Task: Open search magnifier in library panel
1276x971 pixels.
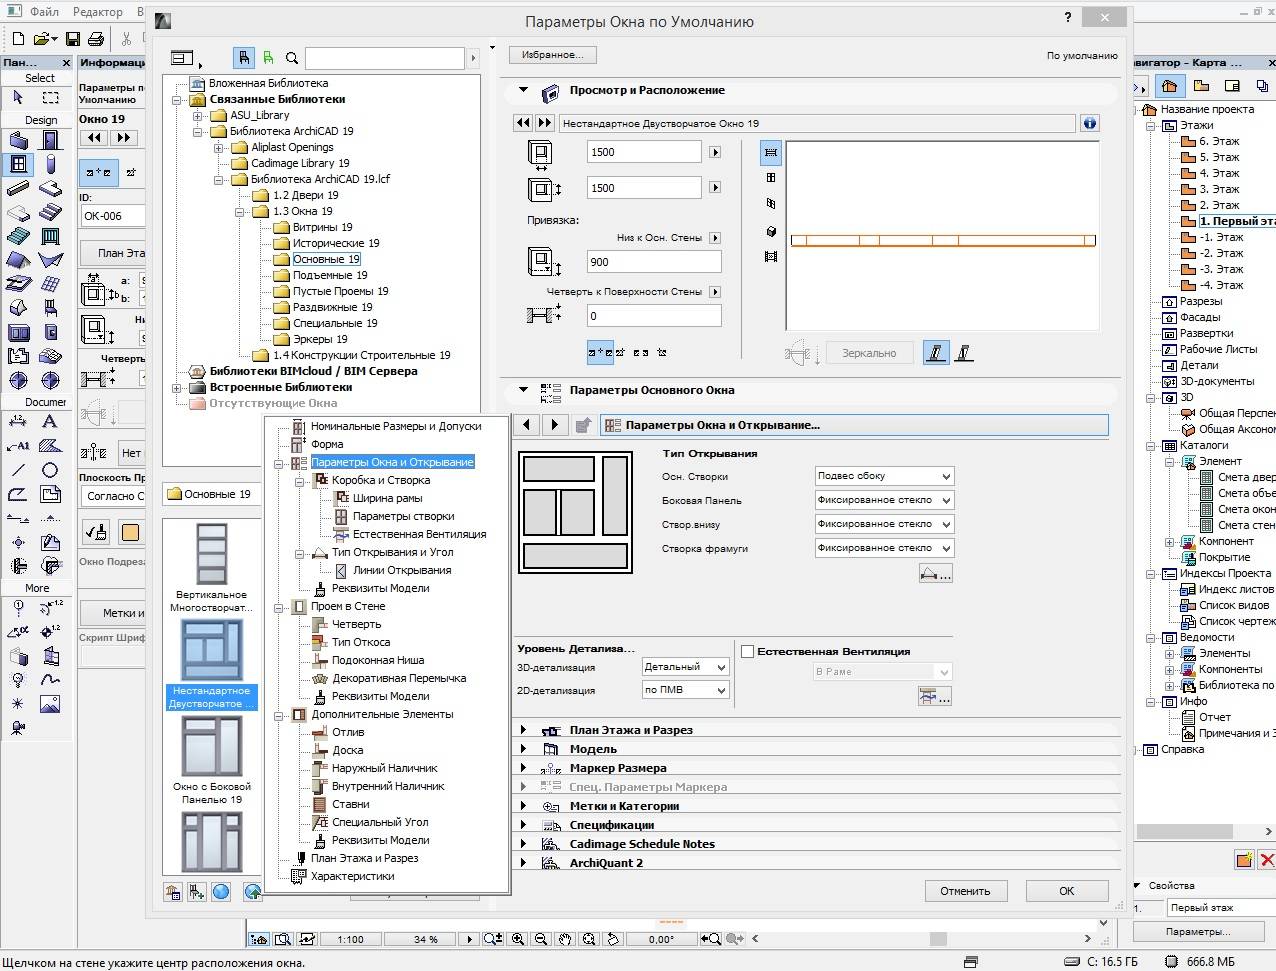Action: 292,59
